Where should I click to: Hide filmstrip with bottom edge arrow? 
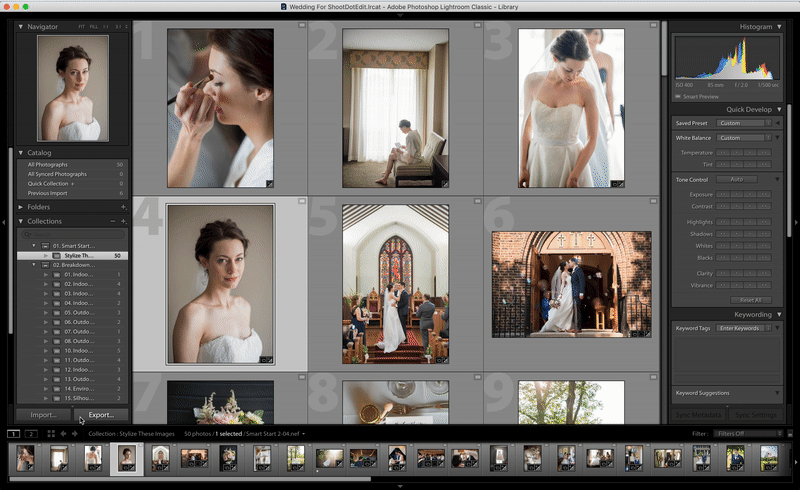(400, 486)
